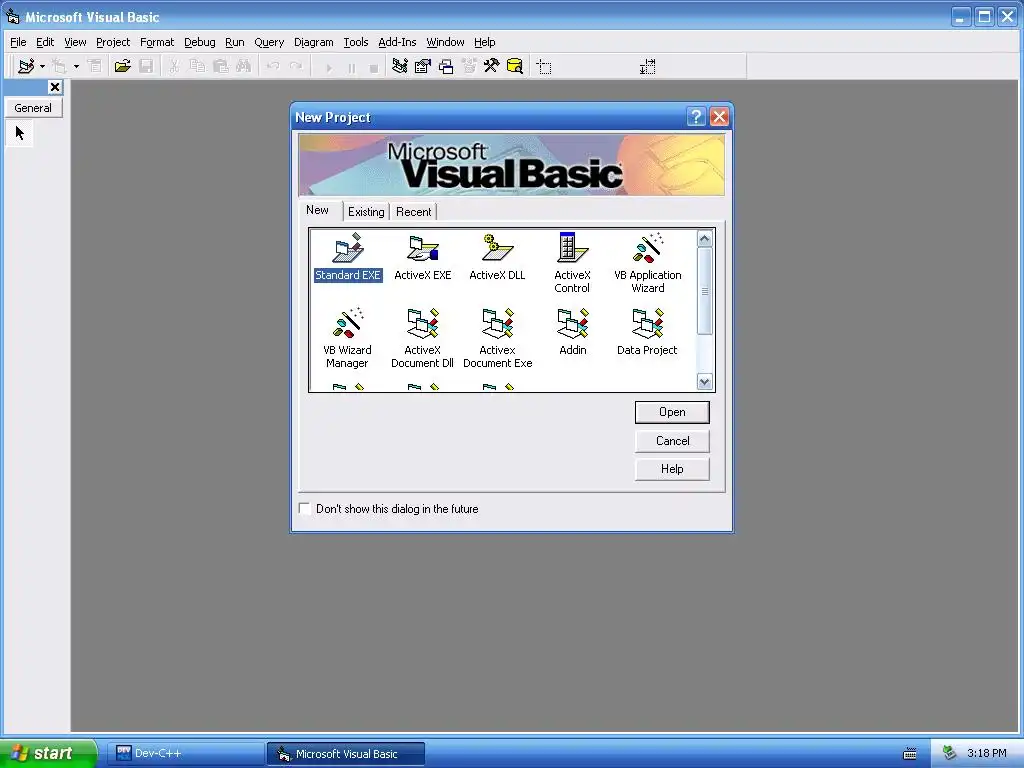Open the View menu
Viewport: 1024px width, 768px height.
75,42
